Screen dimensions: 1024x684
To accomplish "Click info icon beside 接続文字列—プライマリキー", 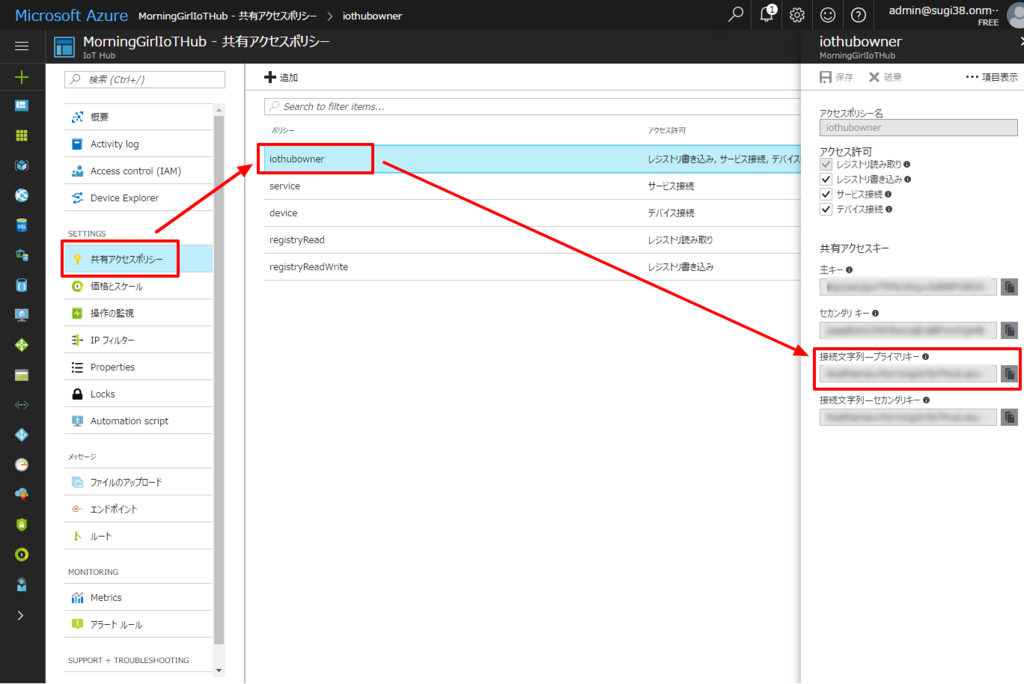I will click(x=925, y=357).
